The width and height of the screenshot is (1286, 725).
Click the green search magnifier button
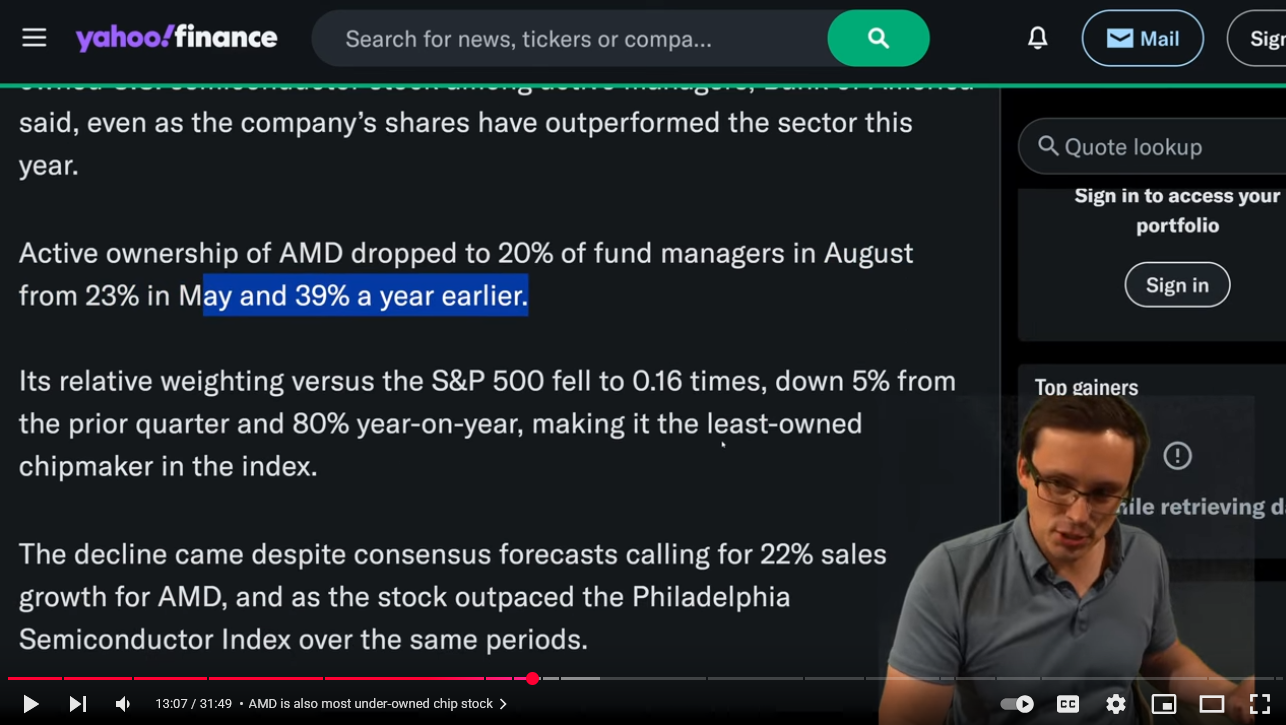point(878,38)
